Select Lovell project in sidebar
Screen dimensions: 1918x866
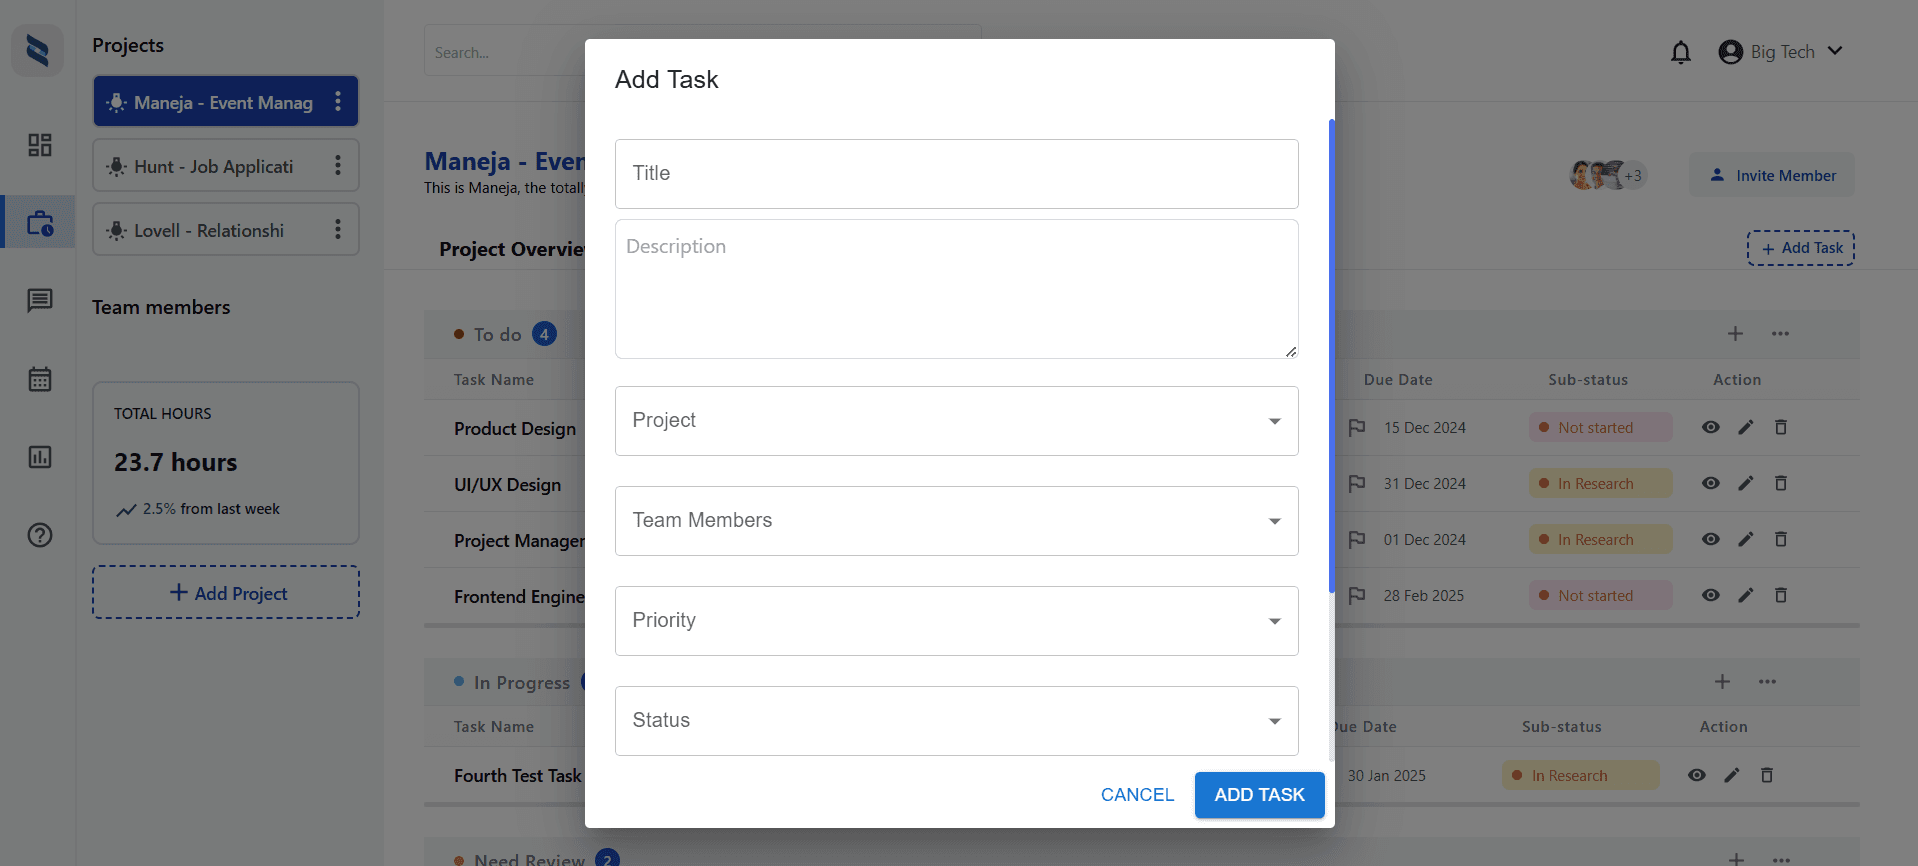click(x=210, y=231)
